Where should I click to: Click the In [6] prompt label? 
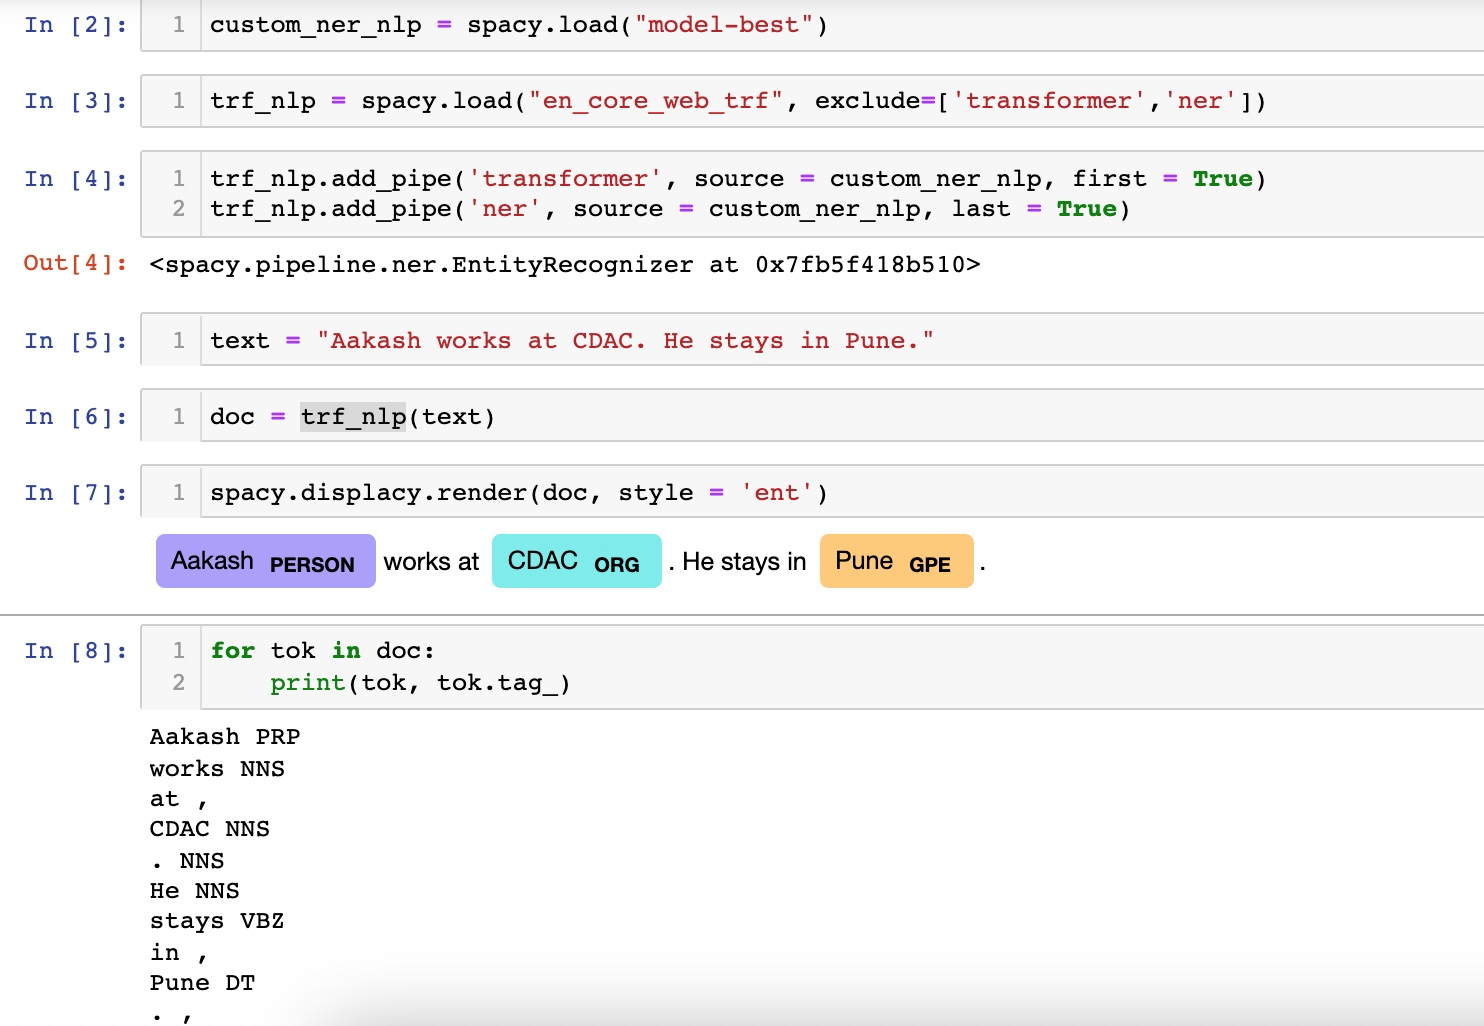tap(77, 417)
